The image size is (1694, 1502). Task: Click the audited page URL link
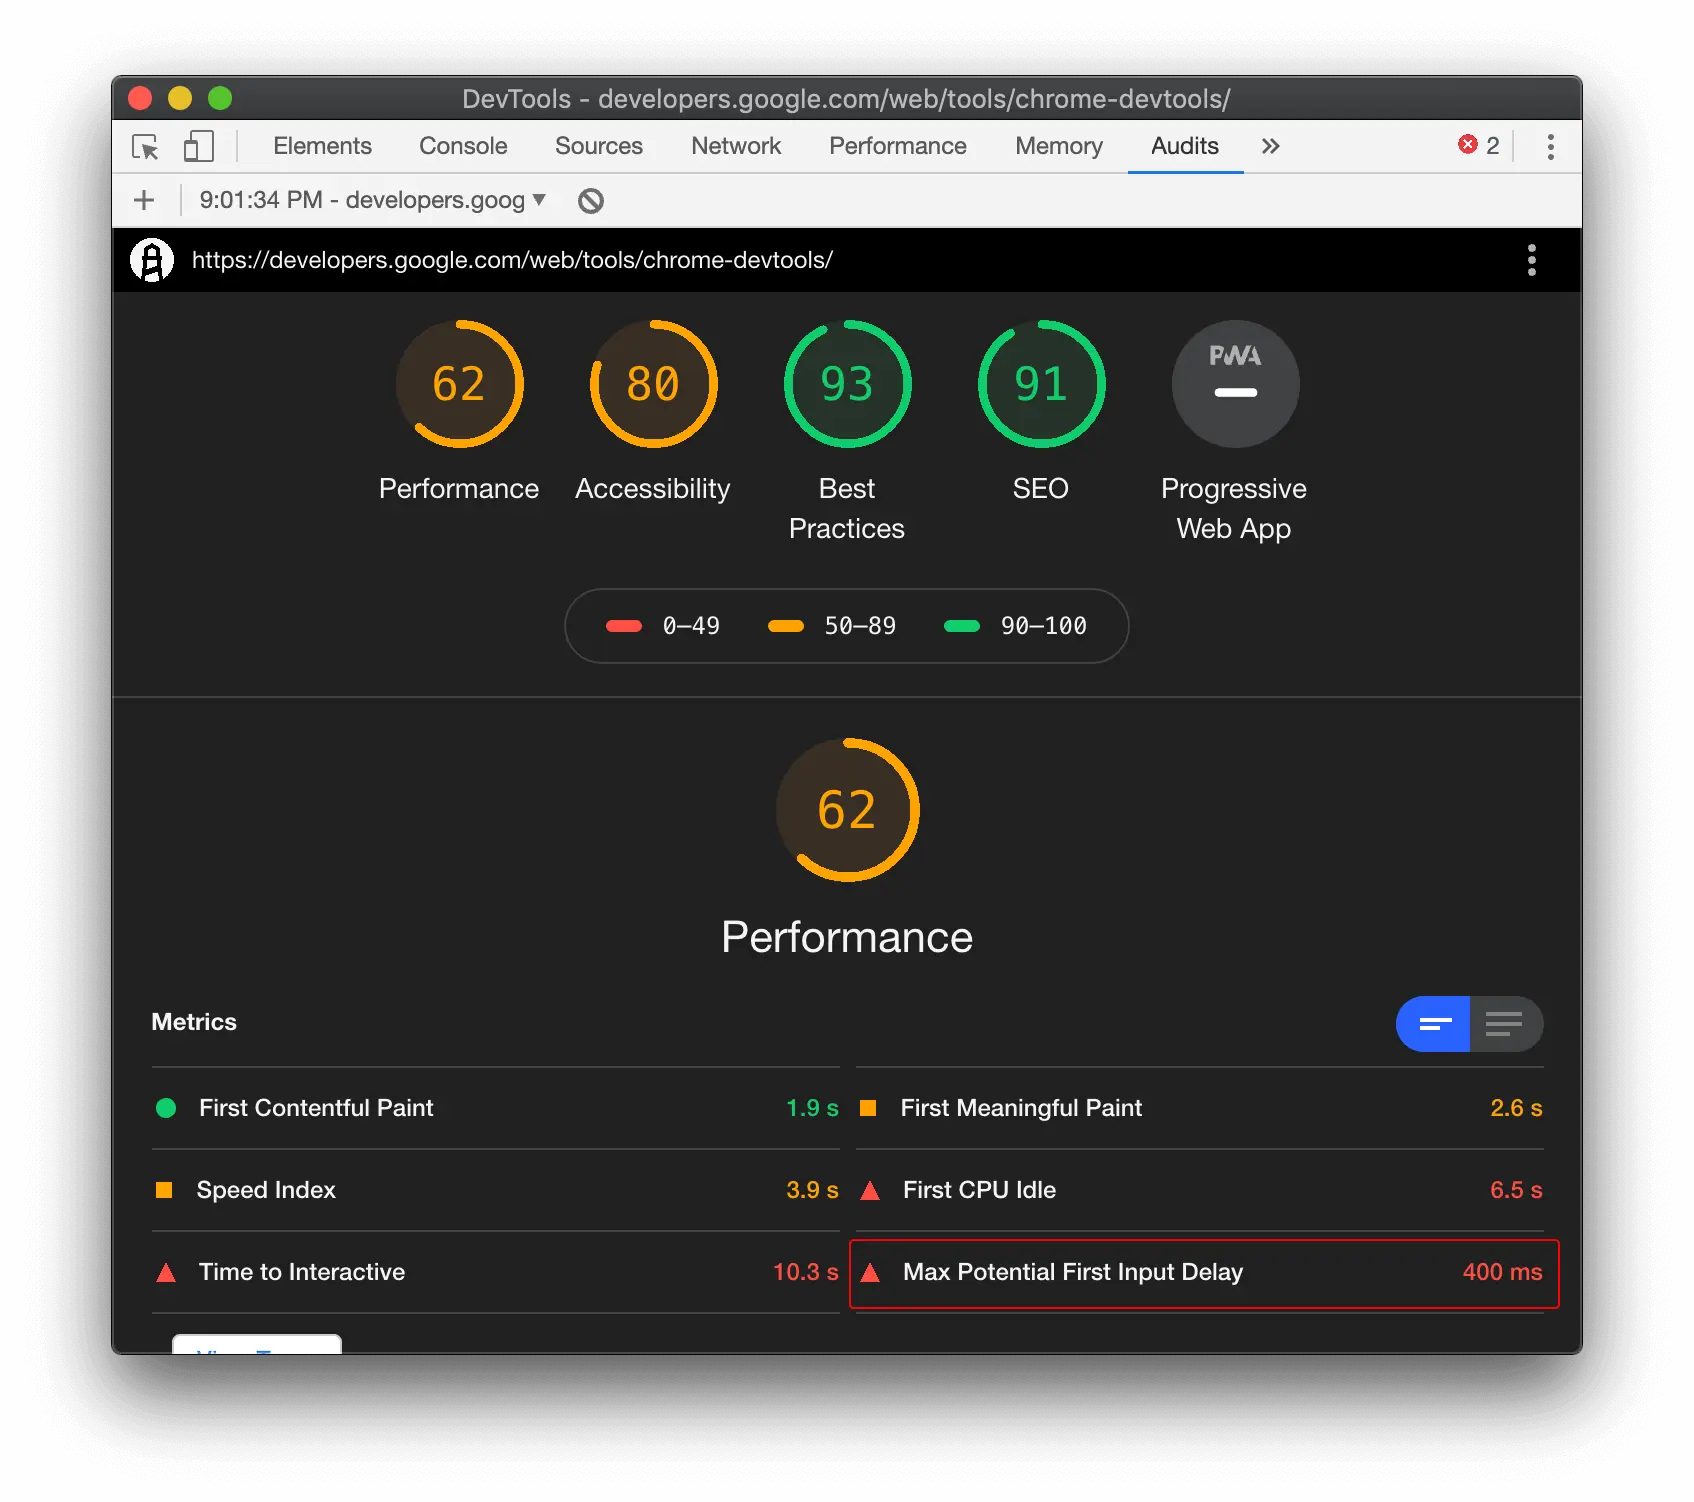tap(512, 260)
